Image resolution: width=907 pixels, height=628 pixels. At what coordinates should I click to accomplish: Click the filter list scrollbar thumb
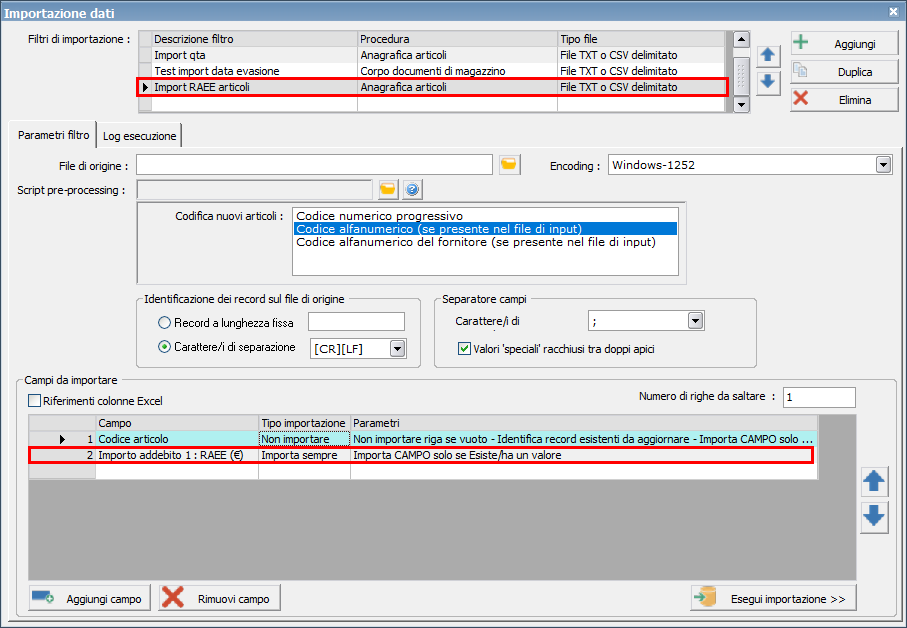pyautogui.click(x=741, y=74)
